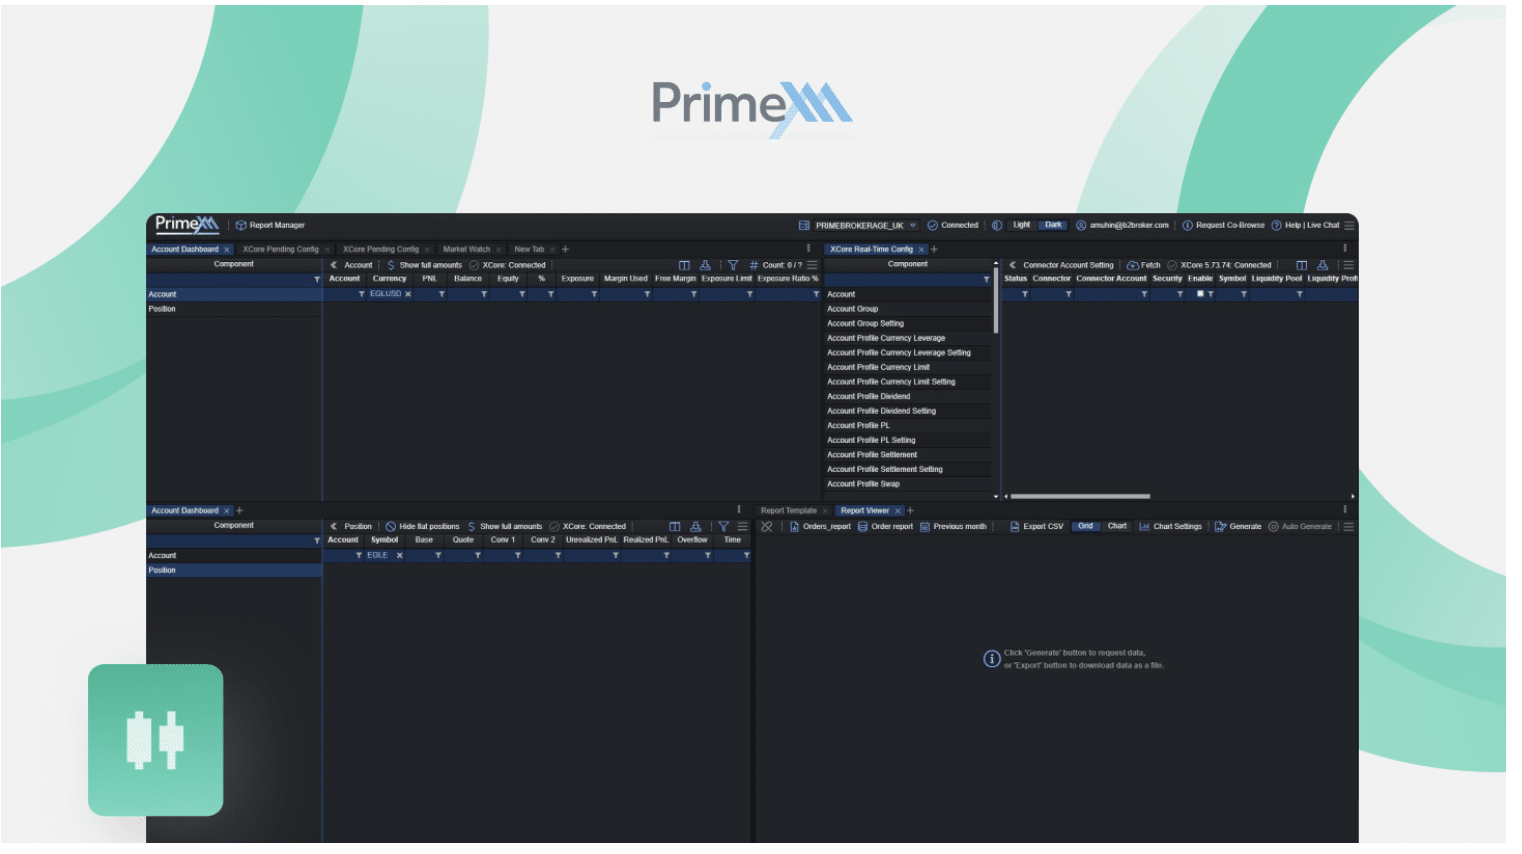Clear the EGLE symbol filter
Viewport: 1522px width, 854px height.
pyautogui.click(x=399, y=555)
